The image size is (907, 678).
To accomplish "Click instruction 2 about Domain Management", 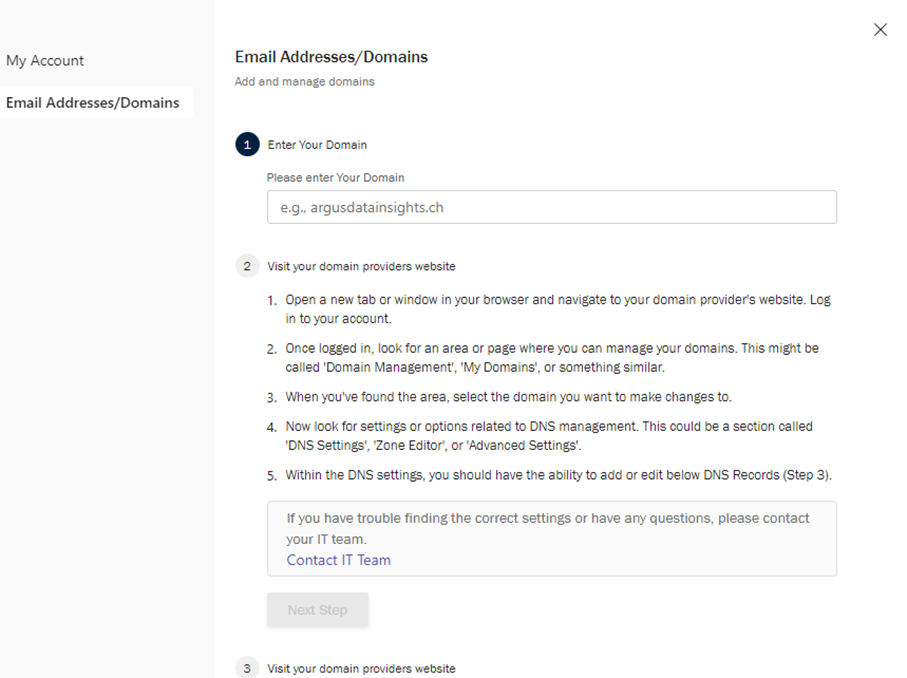I will point(551,357).
